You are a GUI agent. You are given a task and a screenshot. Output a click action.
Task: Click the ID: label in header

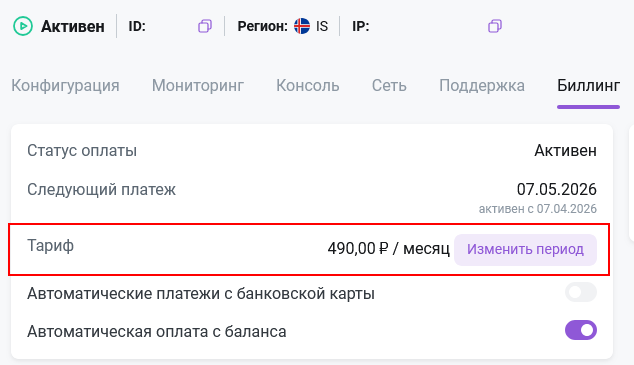(137, 26)
